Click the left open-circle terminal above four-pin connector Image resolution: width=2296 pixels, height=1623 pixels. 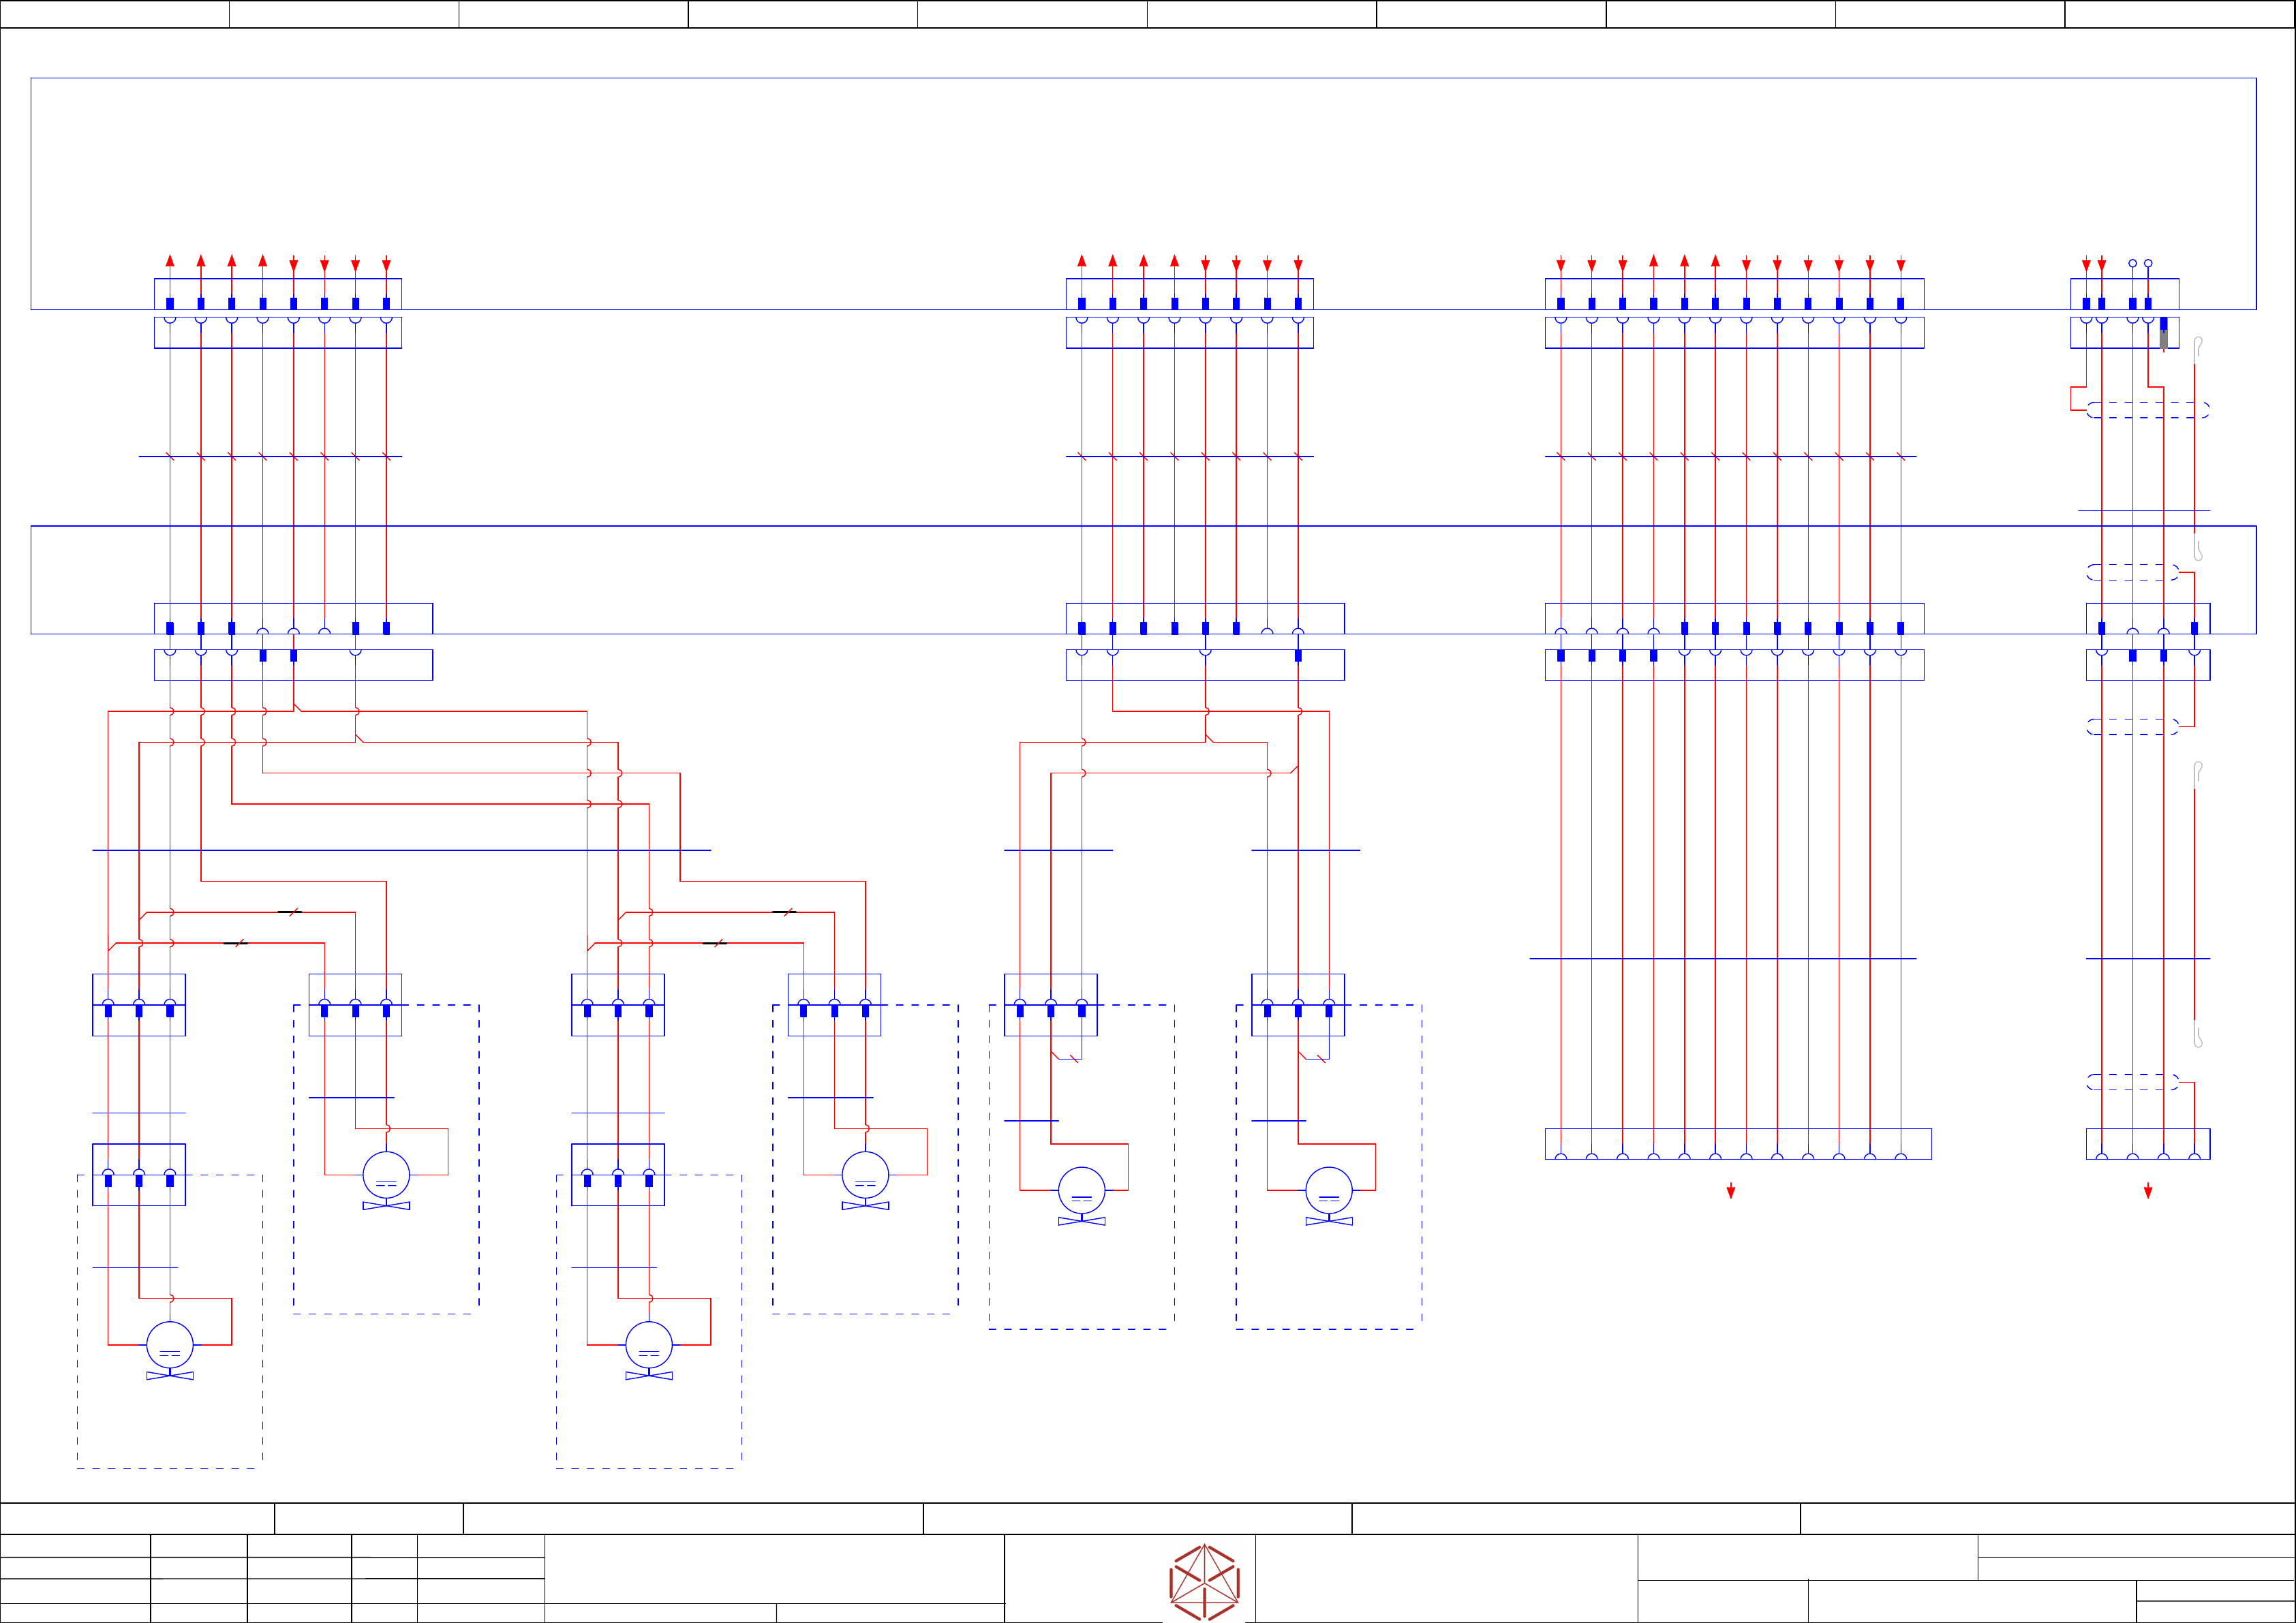2132,263
